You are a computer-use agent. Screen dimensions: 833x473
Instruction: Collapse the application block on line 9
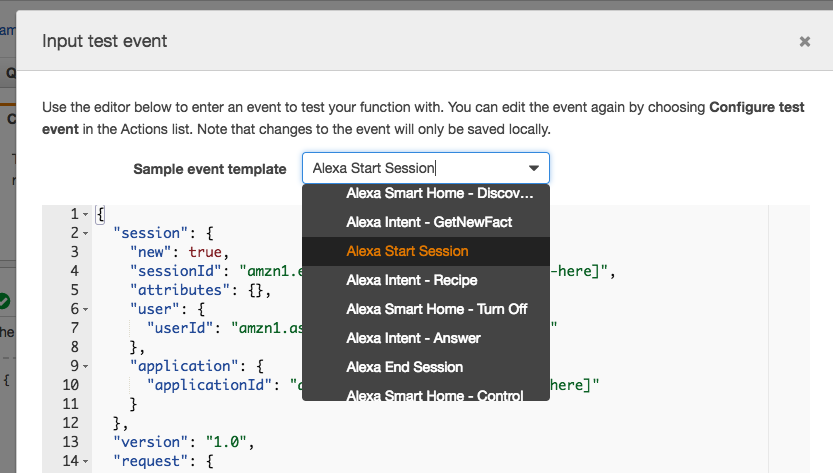[86, 366]
